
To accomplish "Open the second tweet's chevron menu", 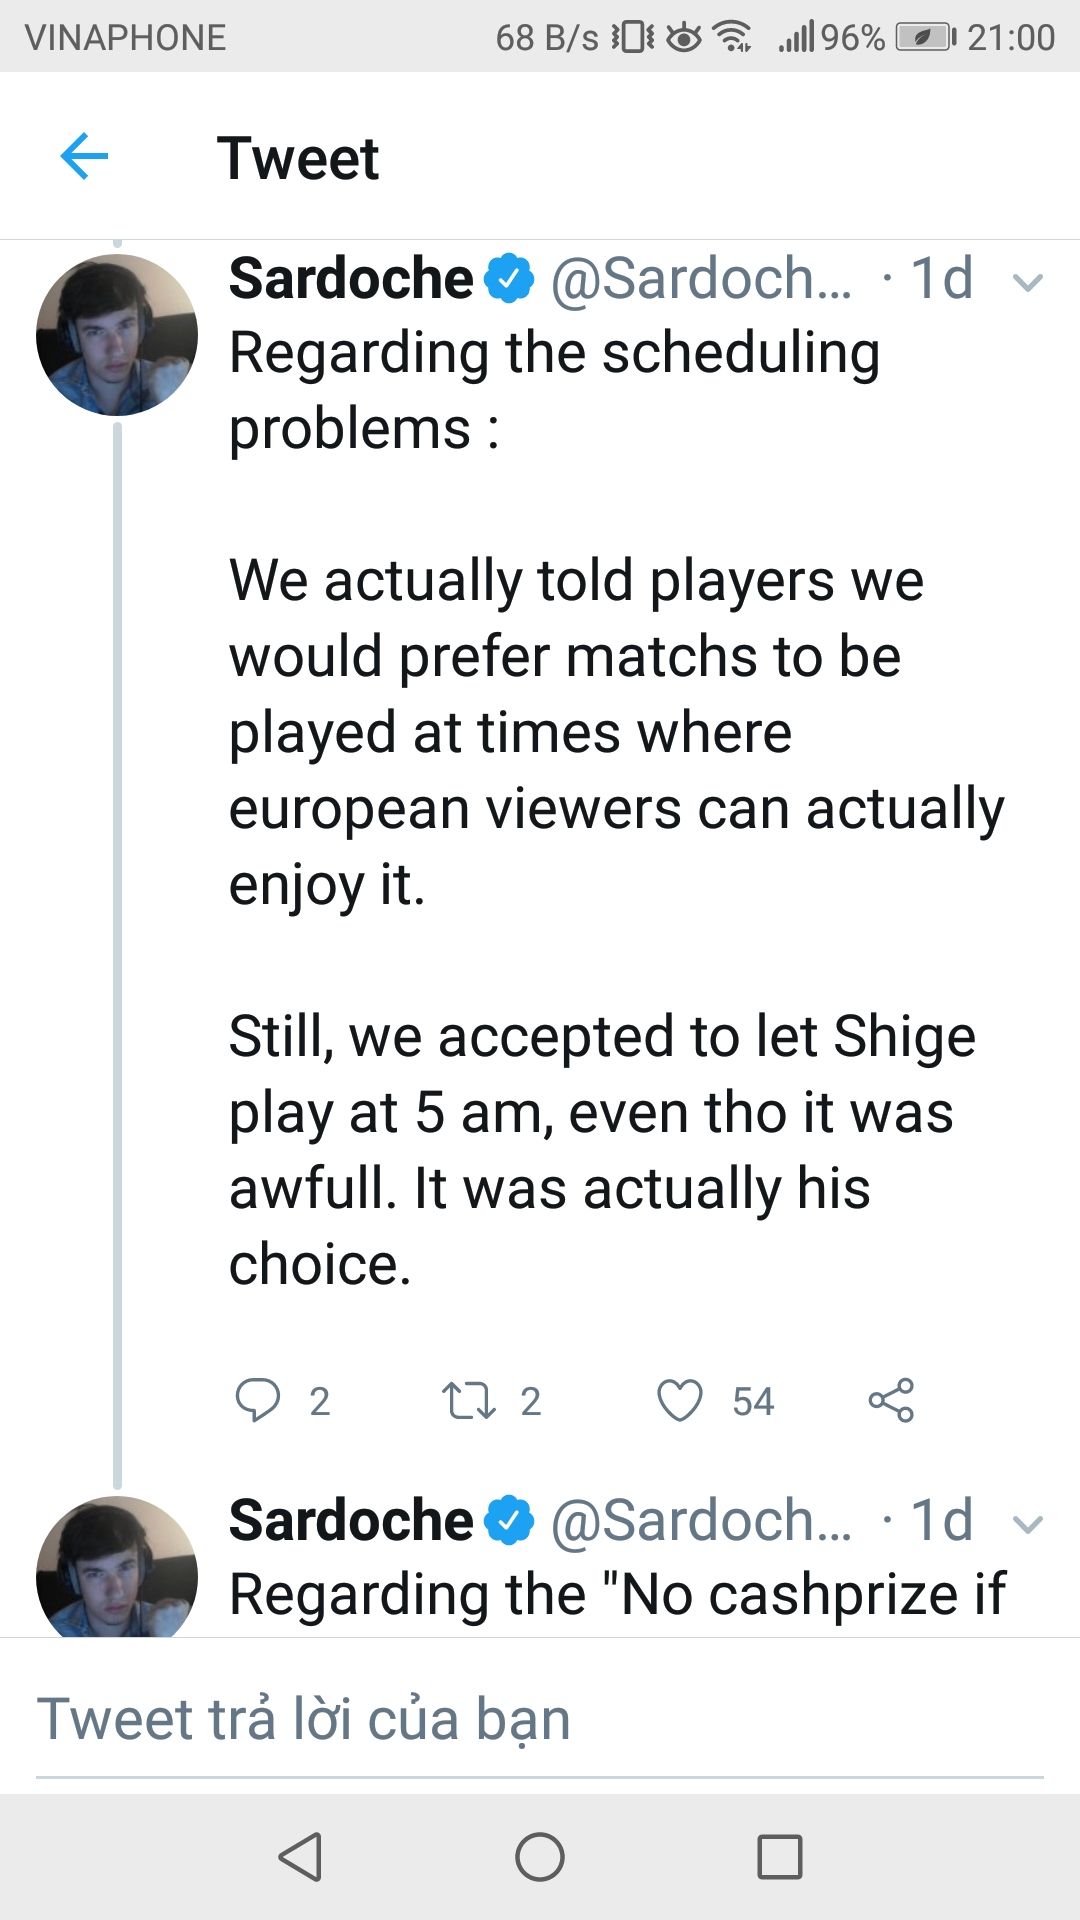I will click(x=1028, y=1524).
